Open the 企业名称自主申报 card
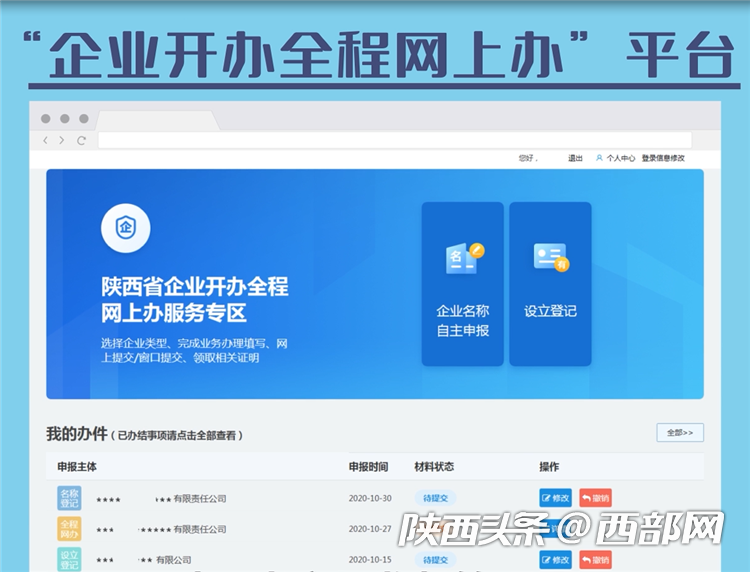750x572 pixels. tap(463, 284)
